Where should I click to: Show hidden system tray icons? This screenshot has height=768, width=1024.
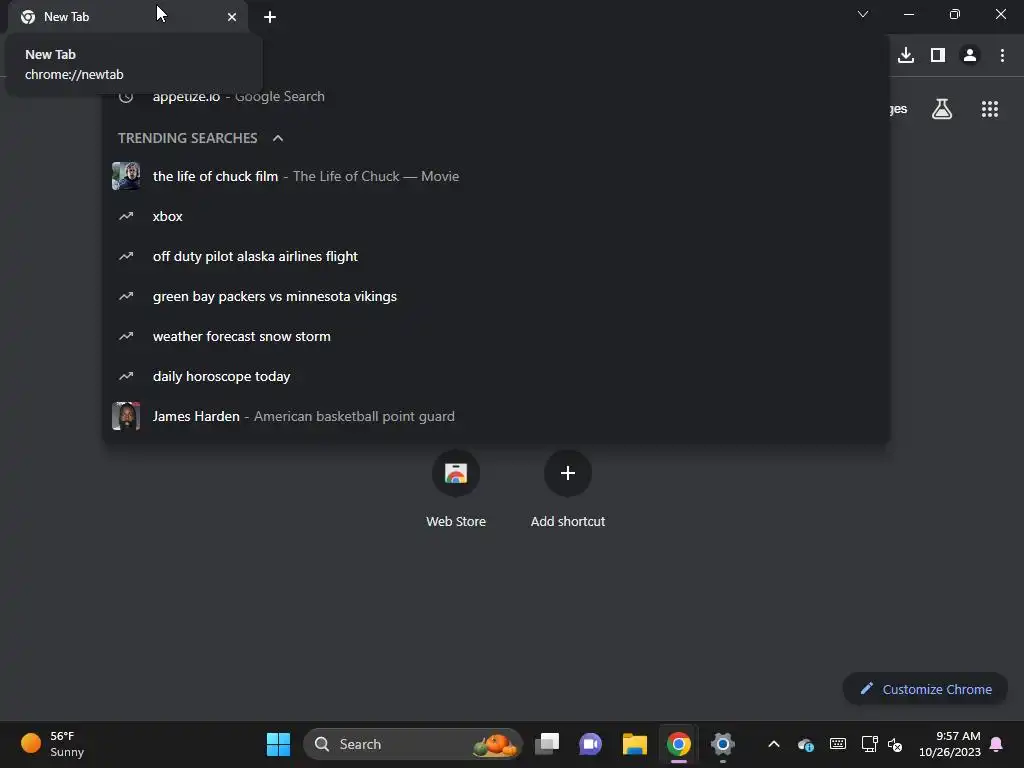coord(774,744)
